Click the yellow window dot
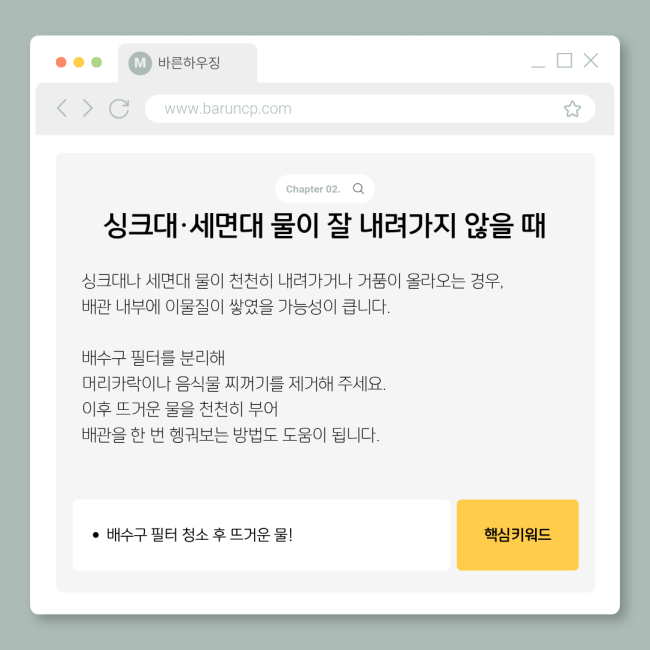Image resolution: width=650 pixels, height=650 pixels. (x=79, y=62)
